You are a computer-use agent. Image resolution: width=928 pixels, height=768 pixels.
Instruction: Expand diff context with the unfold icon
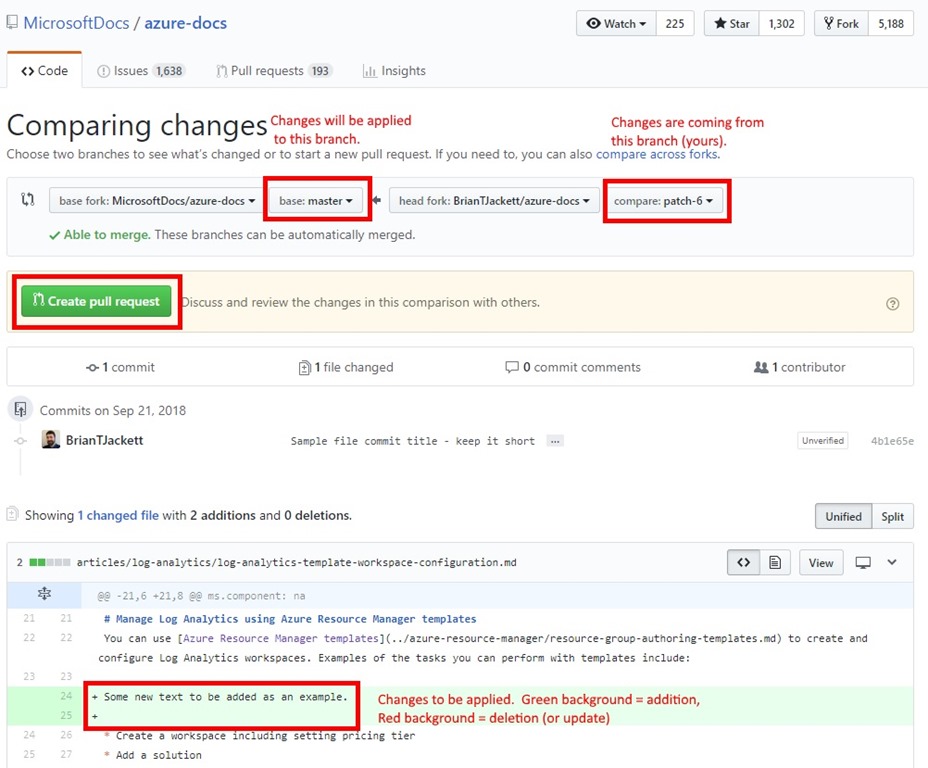tap(44, 594)
